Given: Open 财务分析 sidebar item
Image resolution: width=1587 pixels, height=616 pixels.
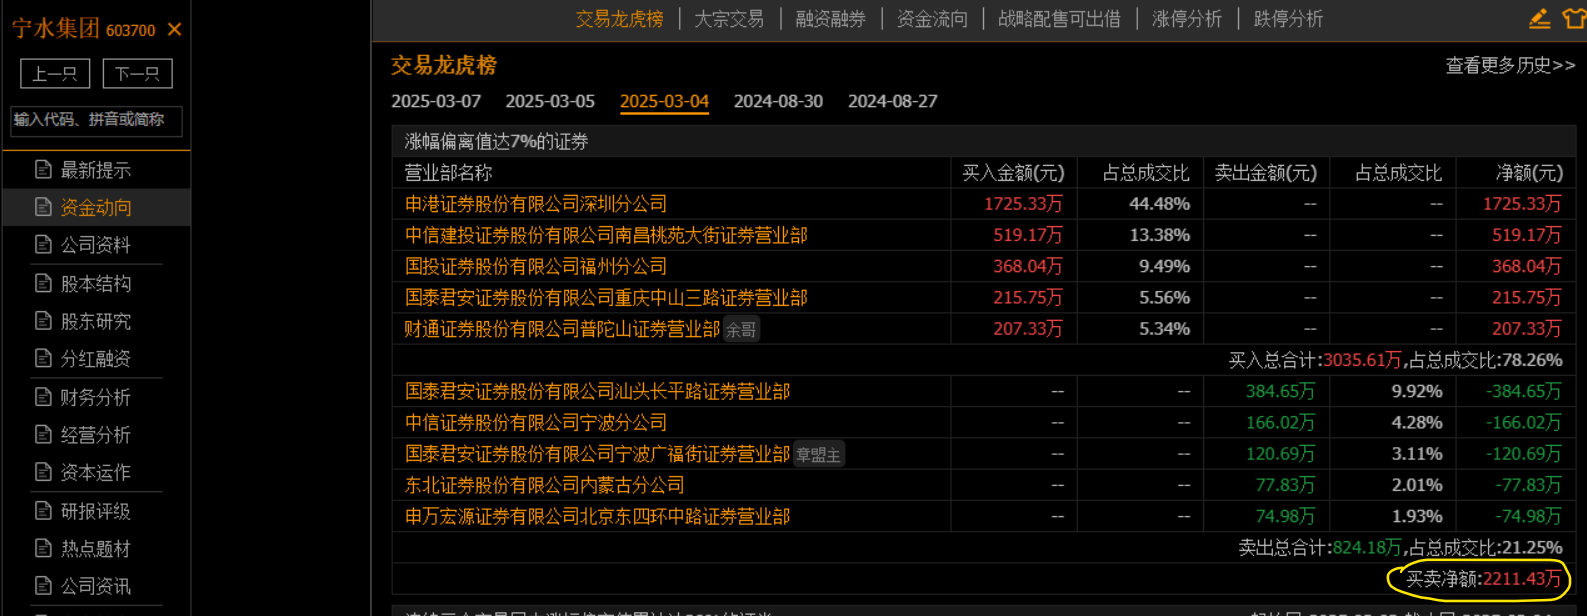Looking at the screenshot, I should (x=96, y=397).
